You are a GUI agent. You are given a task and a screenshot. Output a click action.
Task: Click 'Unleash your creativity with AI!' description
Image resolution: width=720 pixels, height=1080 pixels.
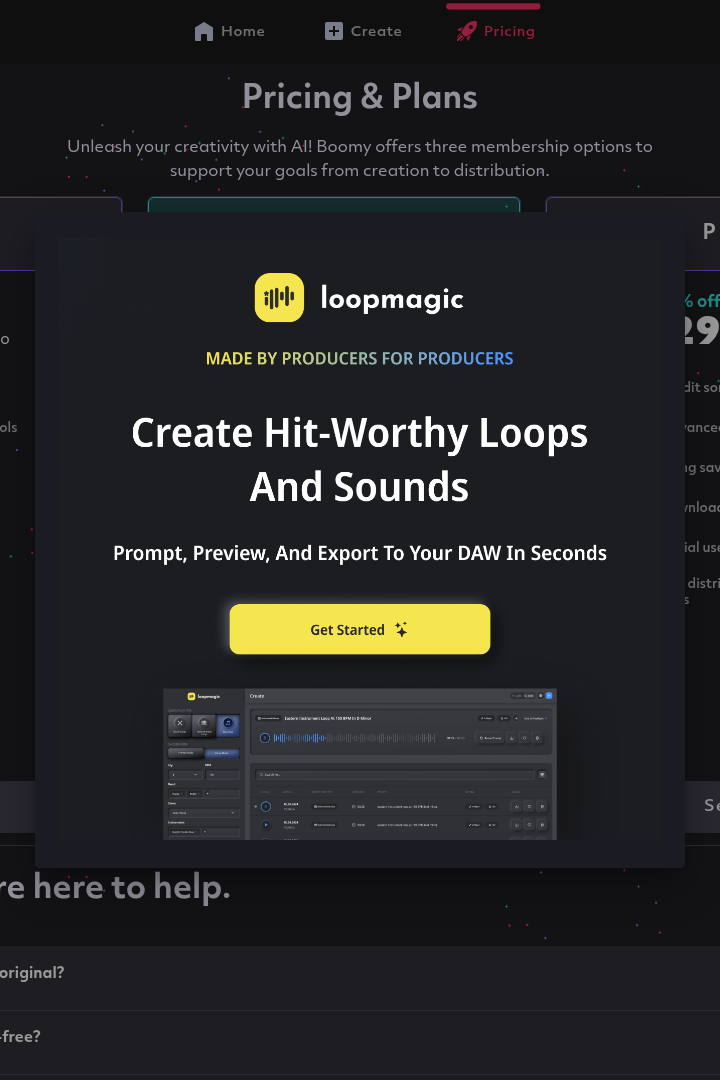tap(360, 158)
